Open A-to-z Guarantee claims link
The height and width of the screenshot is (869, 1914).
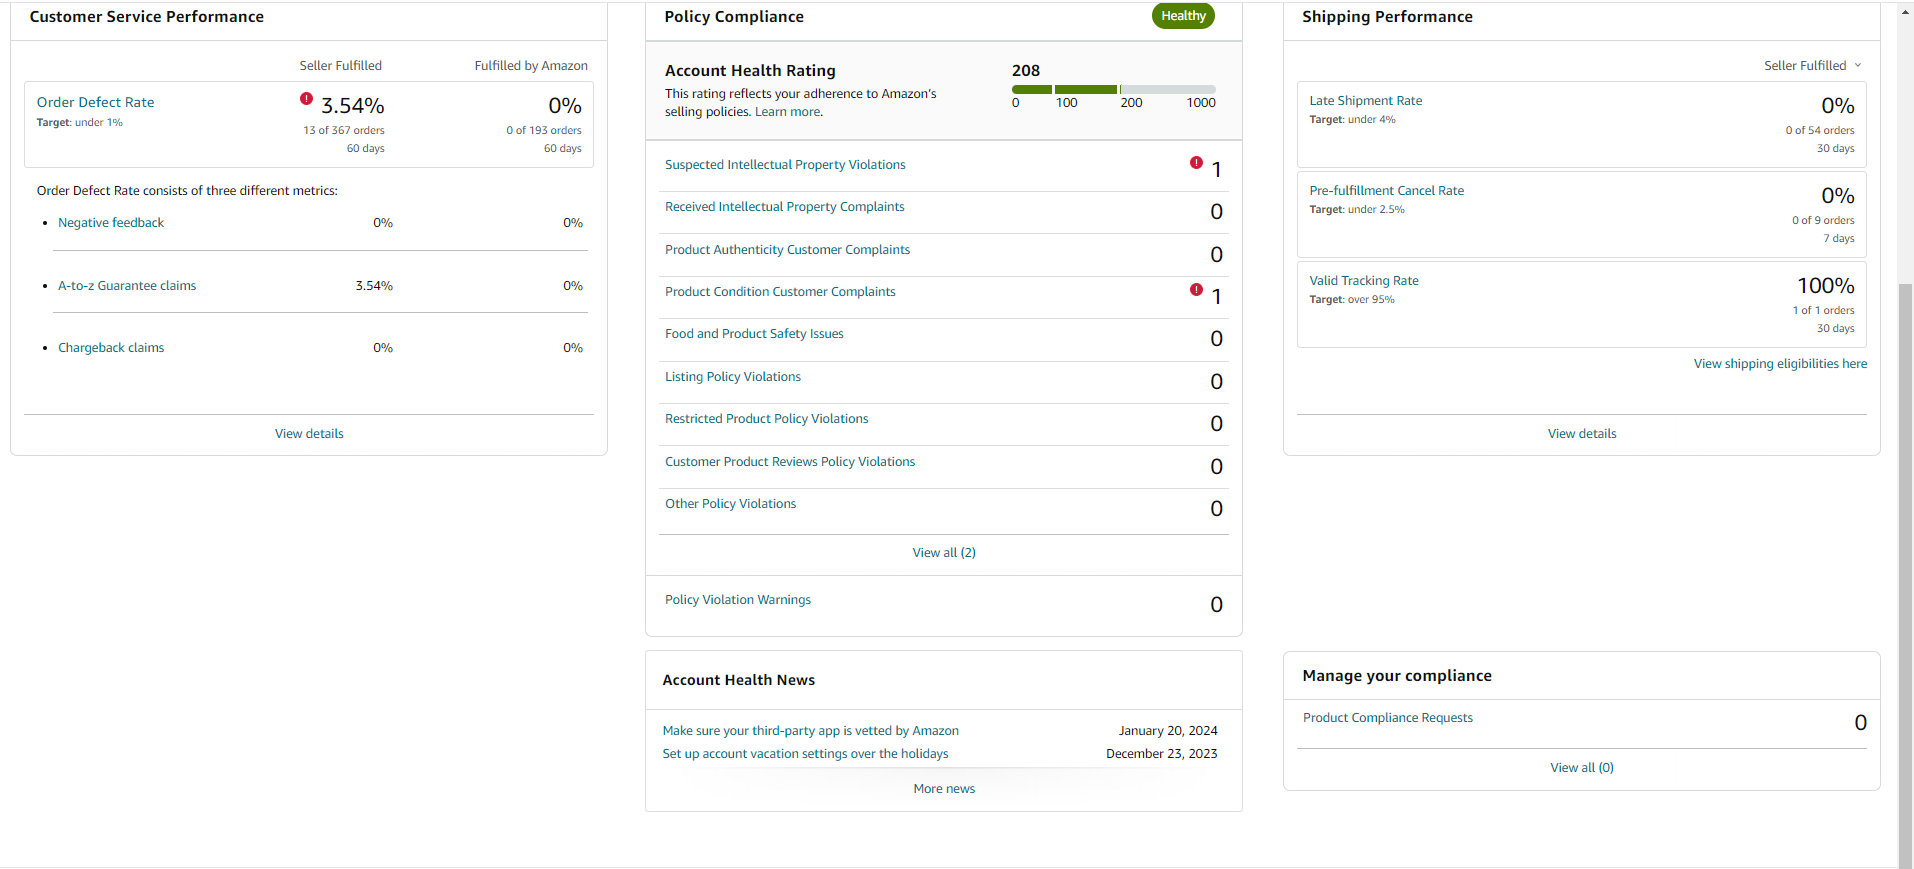[127, 286]
